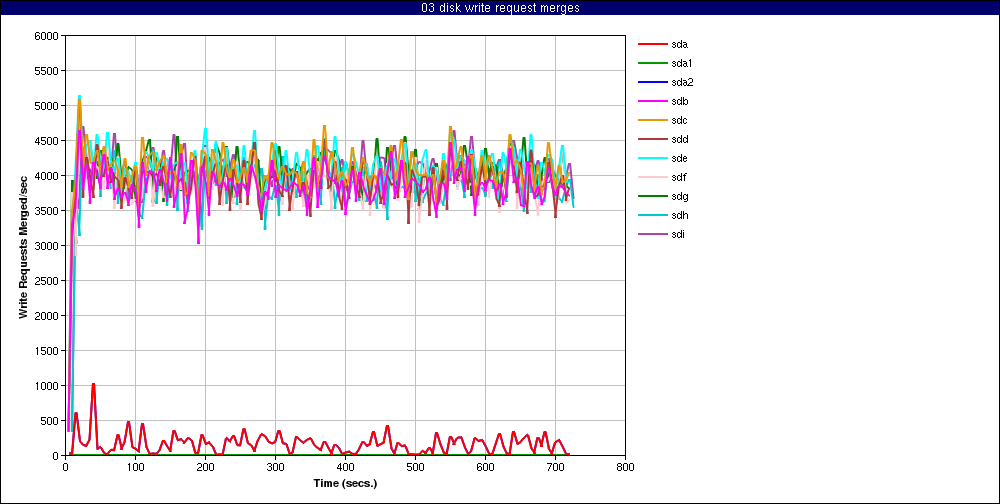Image resolution: width=1000 pixels, height=504 pixels.
Task: Click the y-axis value 3500
Action: [x=48, y=211]
